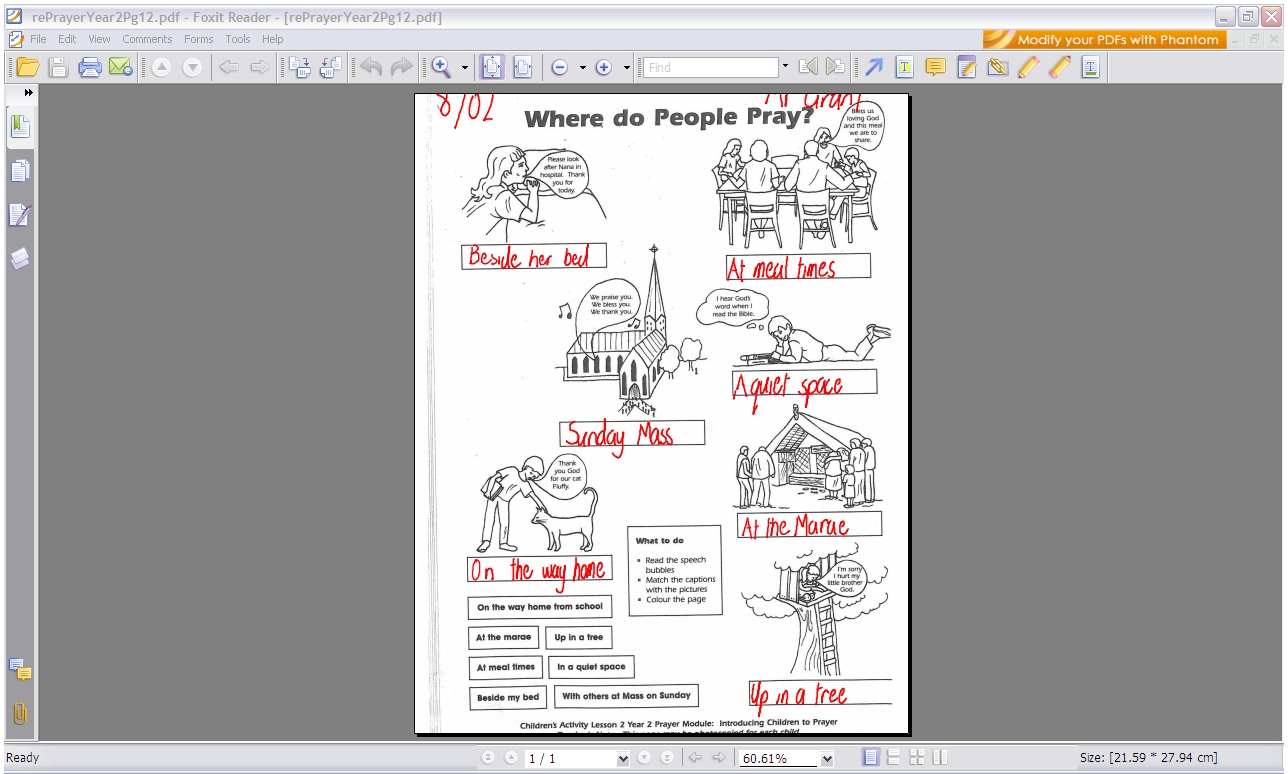The image size is (1288, 774).
Task: Select the Zoom magnifier tool
Action: click(x=441, y=67)
